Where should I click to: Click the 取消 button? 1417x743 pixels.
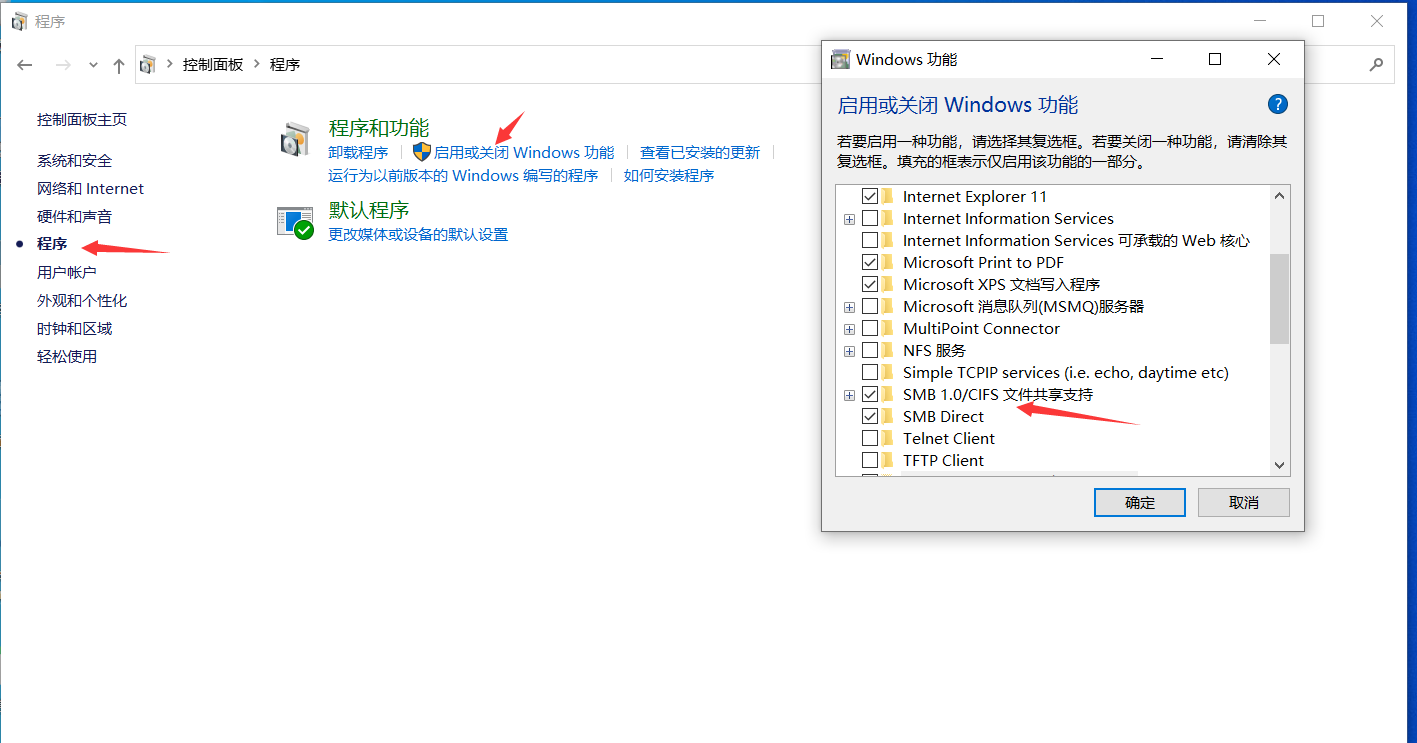[1244, 502]
